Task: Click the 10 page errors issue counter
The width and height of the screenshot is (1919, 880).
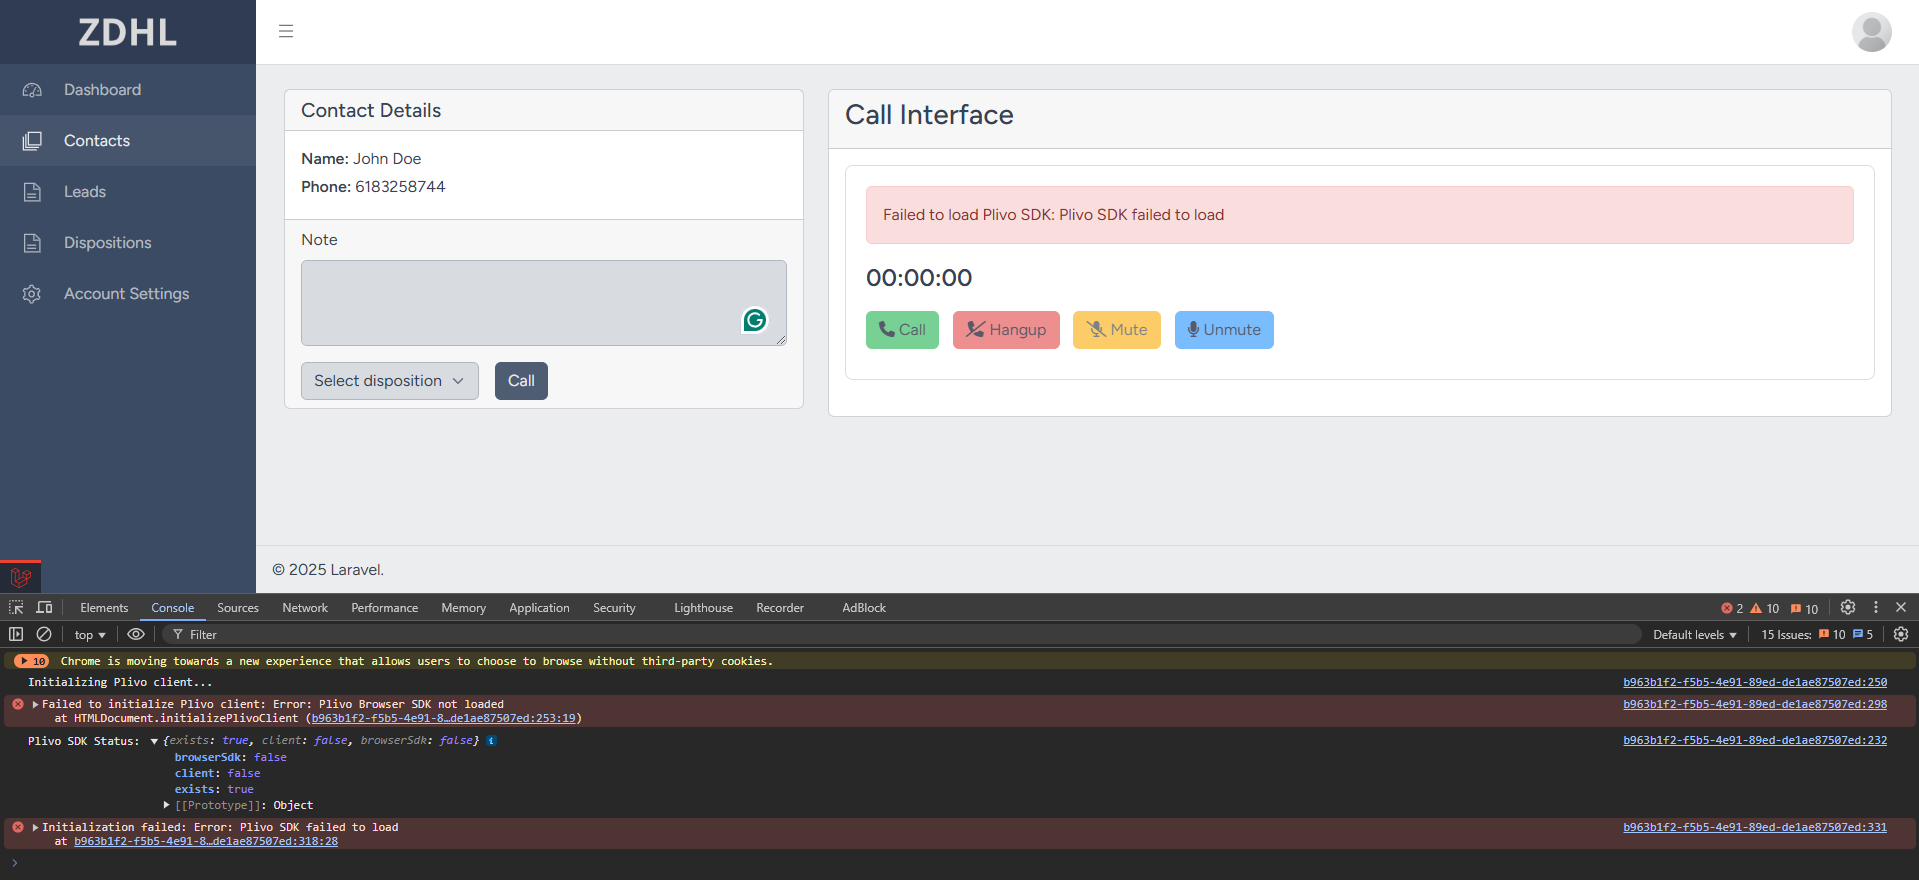Action: 1832,634
